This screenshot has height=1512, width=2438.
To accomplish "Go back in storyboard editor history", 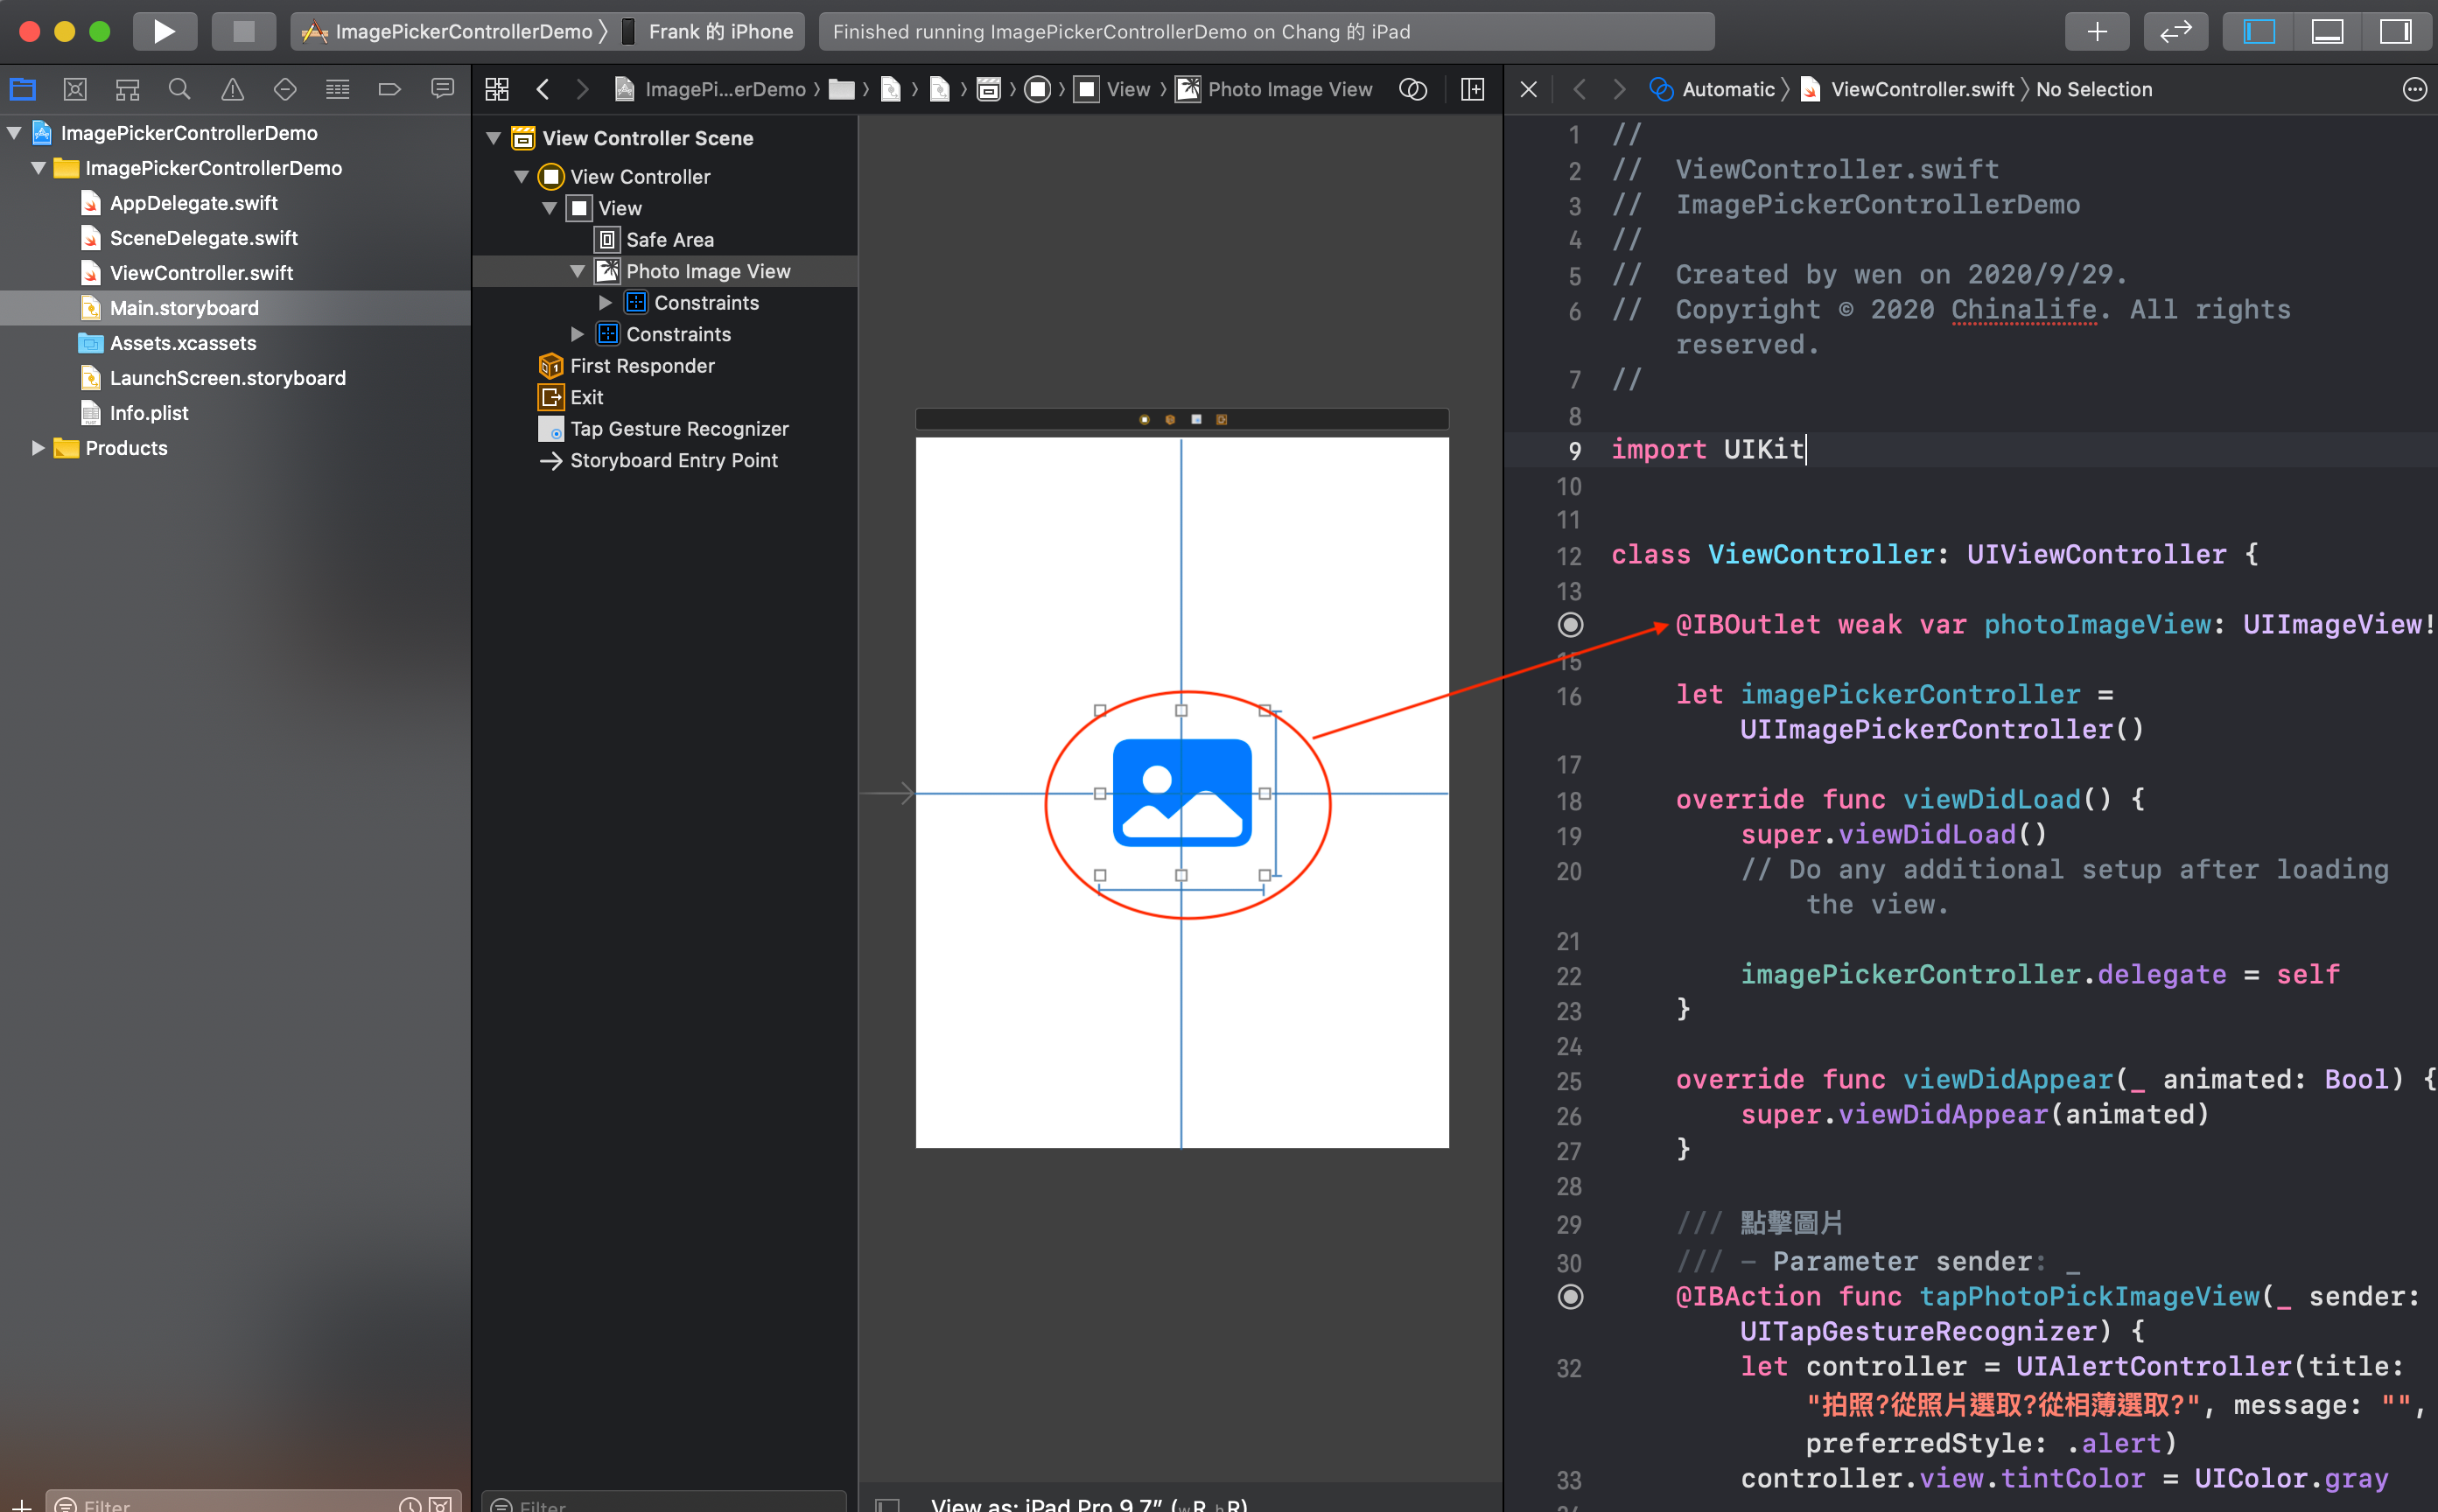I will click(x=543, y=89).
